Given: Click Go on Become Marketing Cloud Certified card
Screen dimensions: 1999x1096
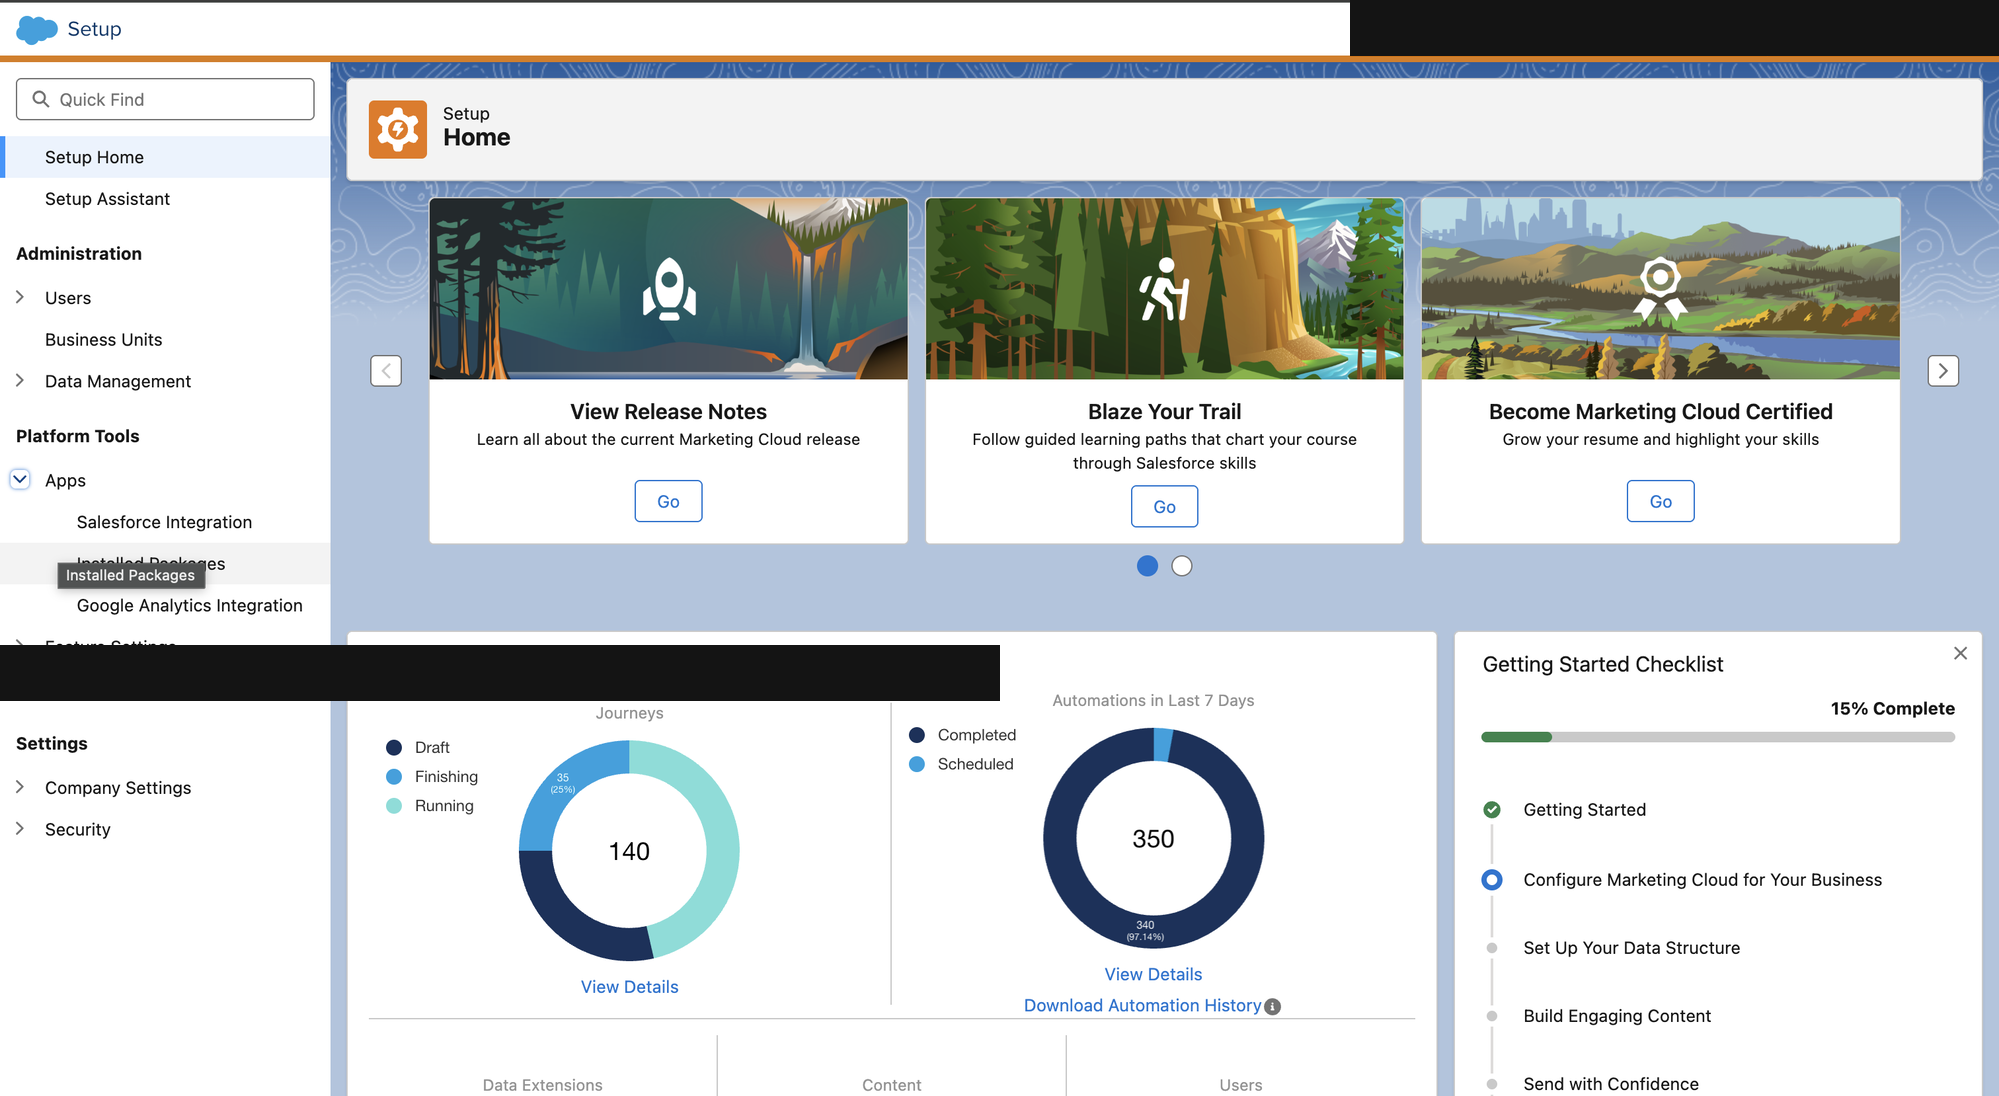Looking at the screenshot, I should (1660, 501).
